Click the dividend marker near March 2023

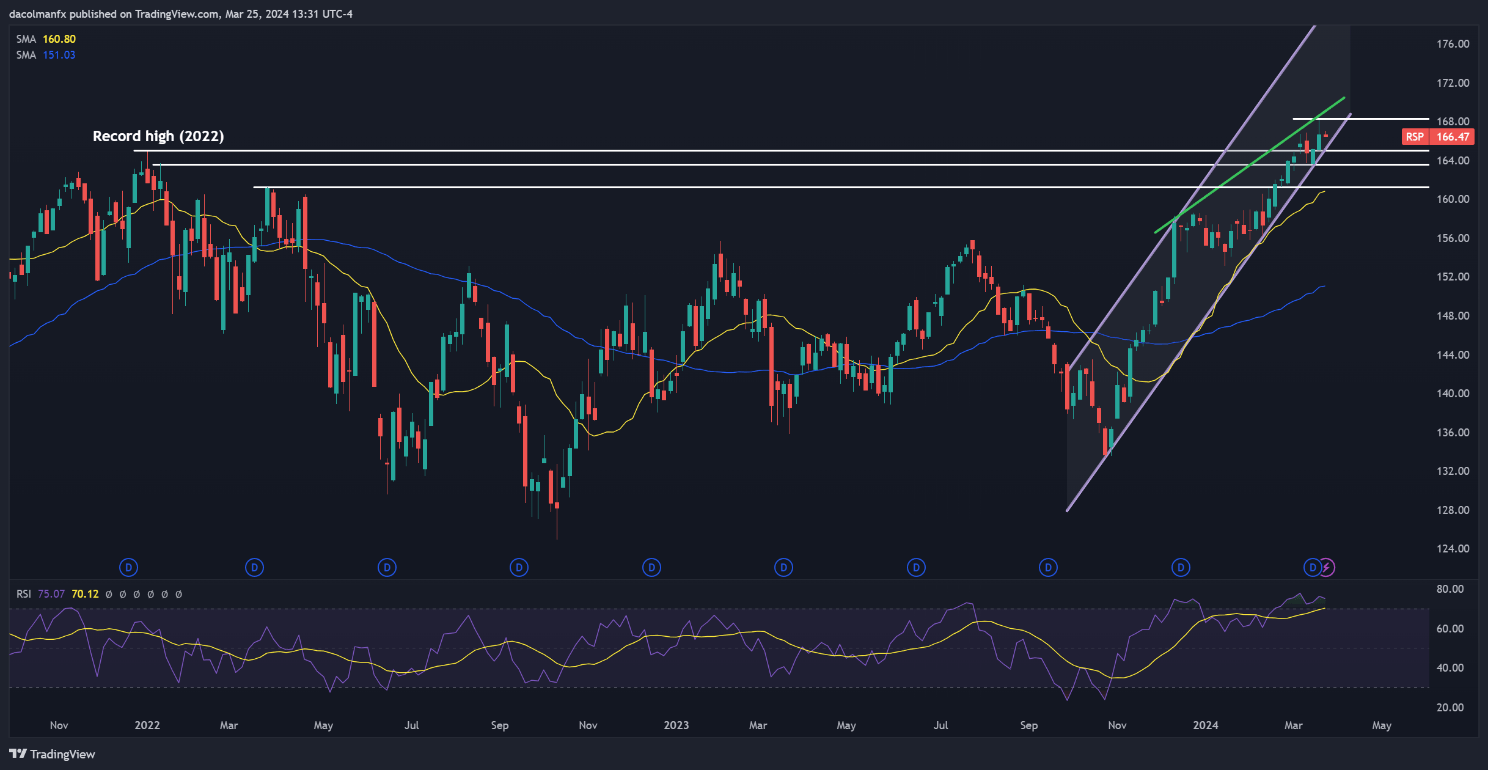[x=784, y=567]
